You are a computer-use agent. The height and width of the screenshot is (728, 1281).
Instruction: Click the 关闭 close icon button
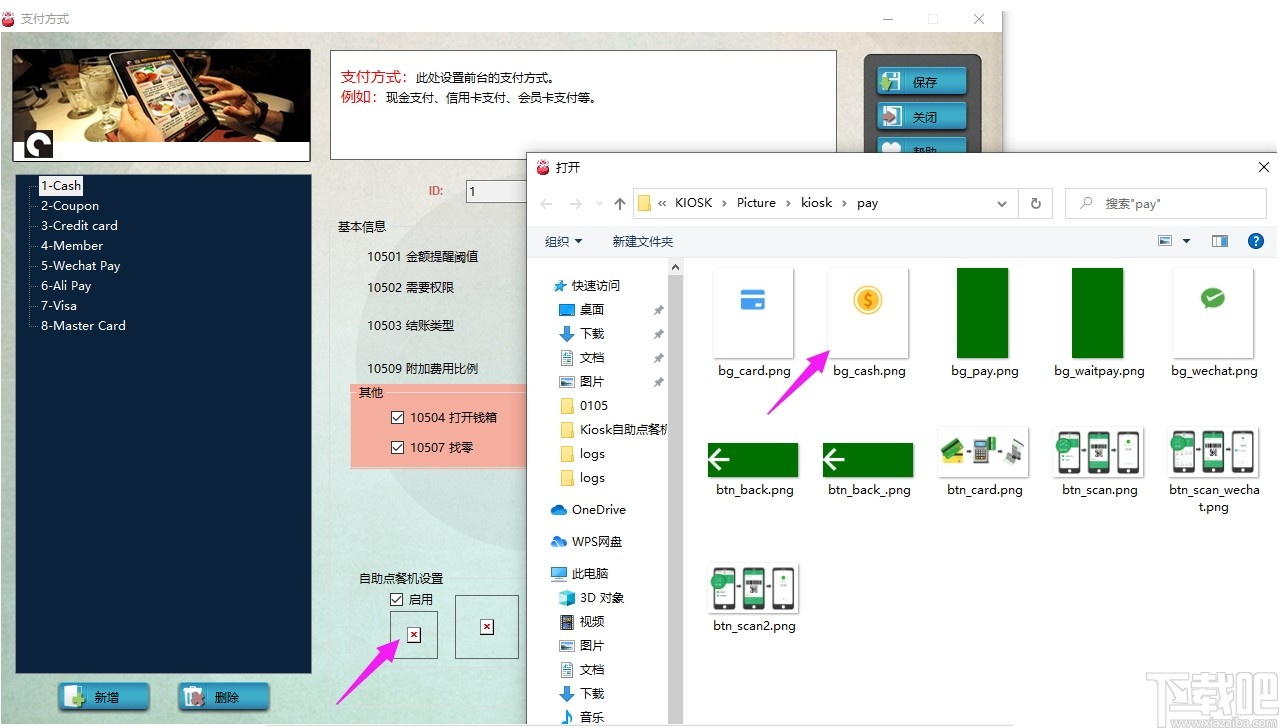coord(893,115)
